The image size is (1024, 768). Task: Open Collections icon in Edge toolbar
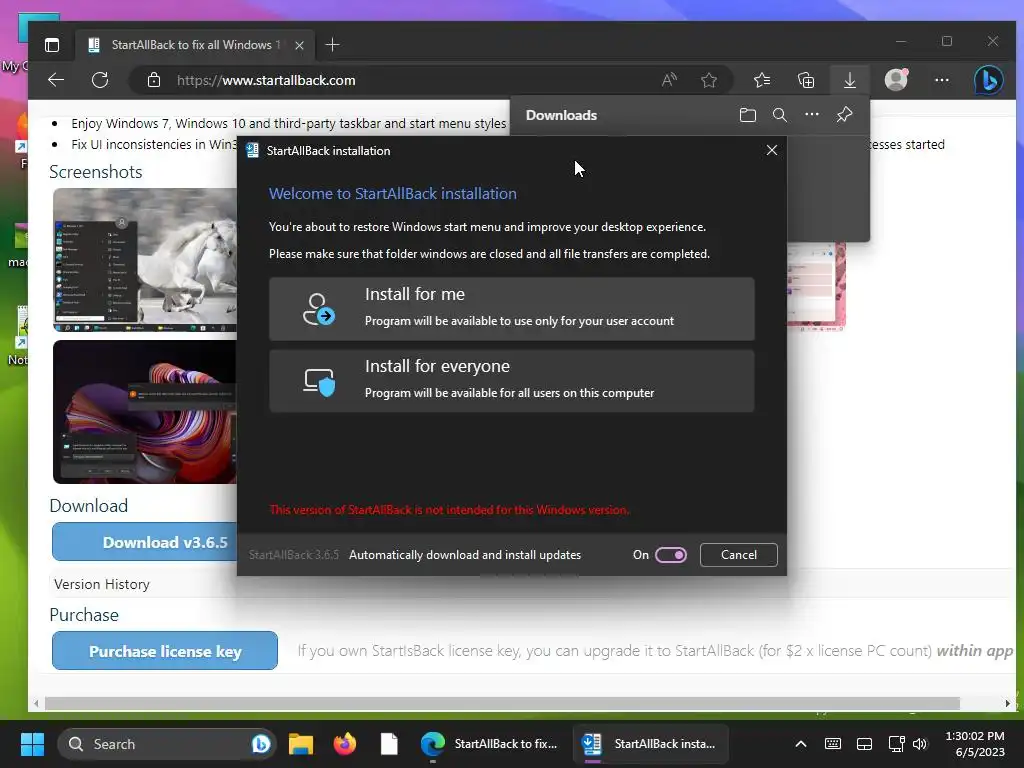(x=806, y=80)
